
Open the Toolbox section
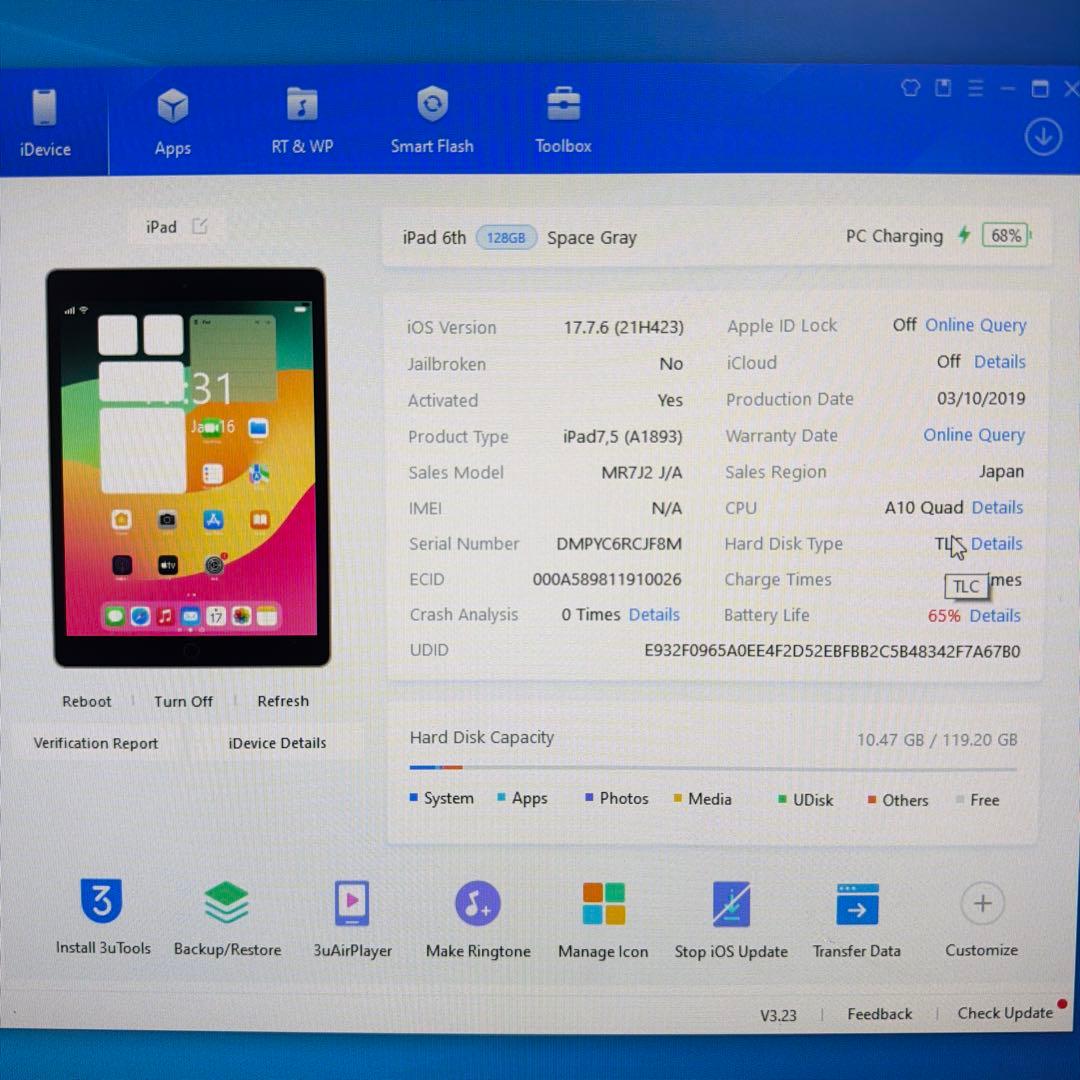(563, 117)
